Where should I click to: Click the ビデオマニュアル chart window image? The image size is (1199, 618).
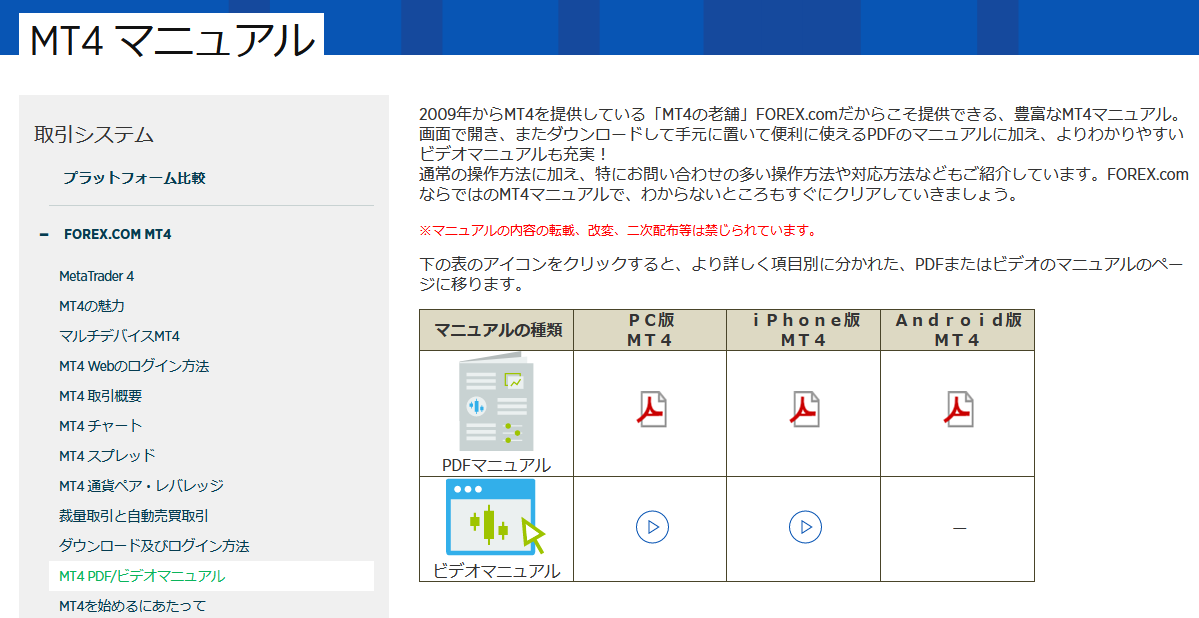(496, 517)
